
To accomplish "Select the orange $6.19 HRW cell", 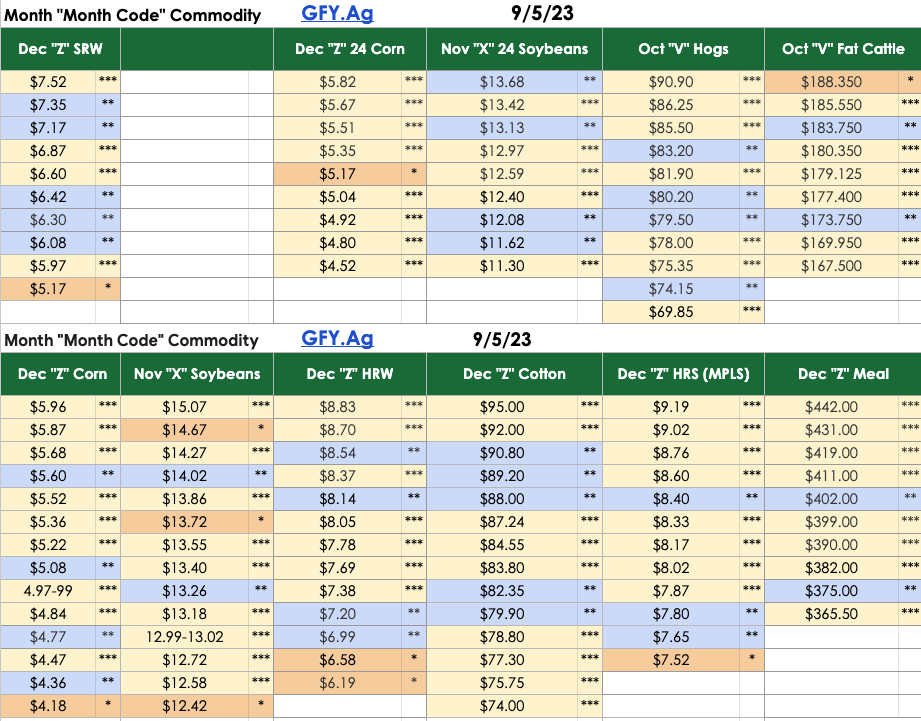I will point(337,683).
